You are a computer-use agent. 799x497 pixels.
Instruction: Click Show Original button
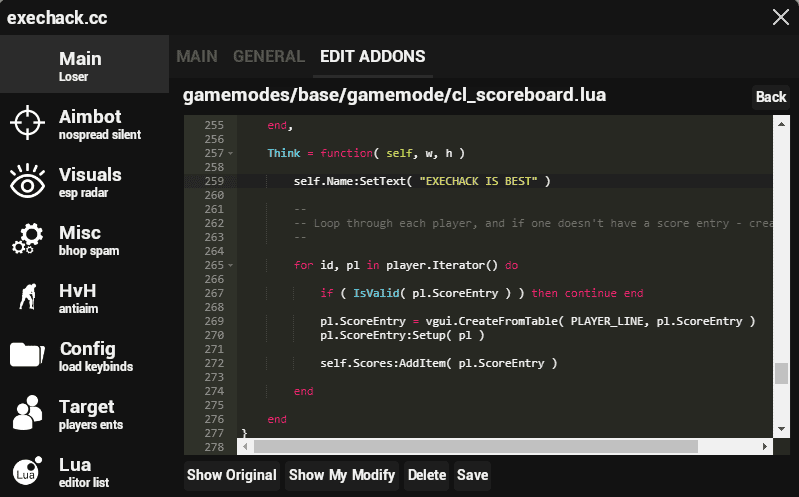tap(231, 475)
